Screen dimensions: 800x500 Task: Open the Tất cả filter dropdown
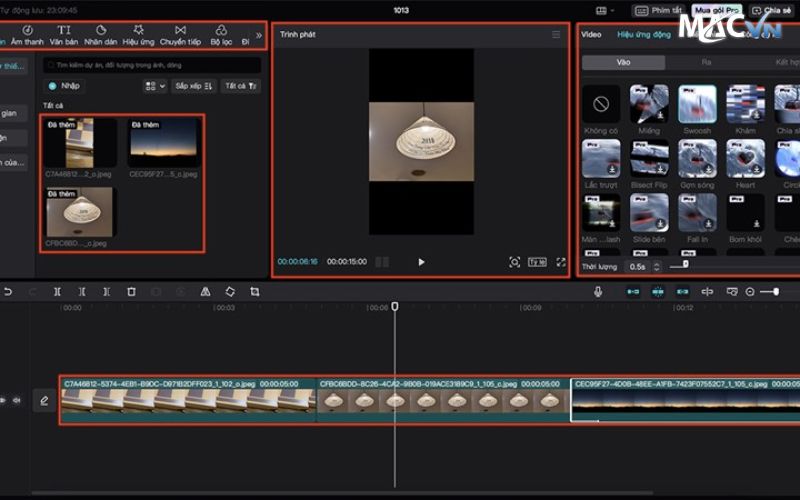241,86
